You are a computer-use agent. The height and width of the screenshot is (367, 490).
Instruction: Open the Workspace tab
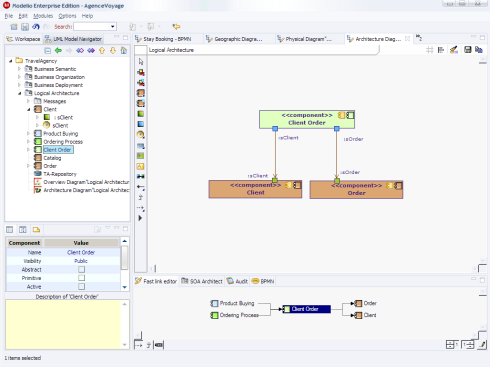tap(23, 39)
